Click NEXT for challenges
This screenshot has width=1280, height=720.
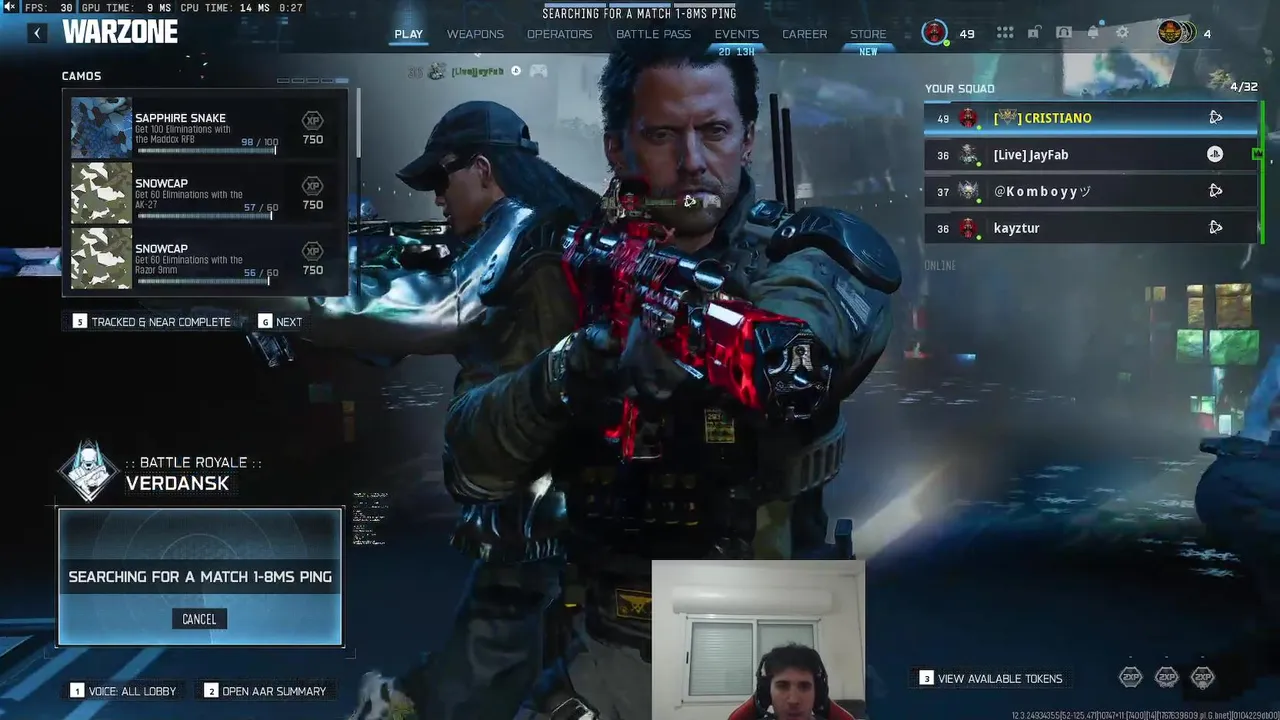pos(280,322)
